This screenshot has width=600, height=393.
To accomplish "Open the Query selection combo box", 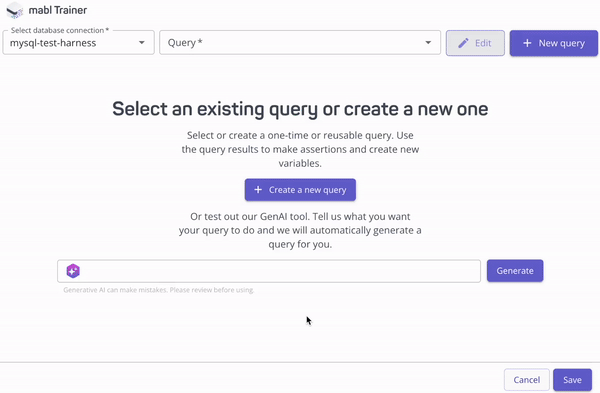I will coord(300,42).
